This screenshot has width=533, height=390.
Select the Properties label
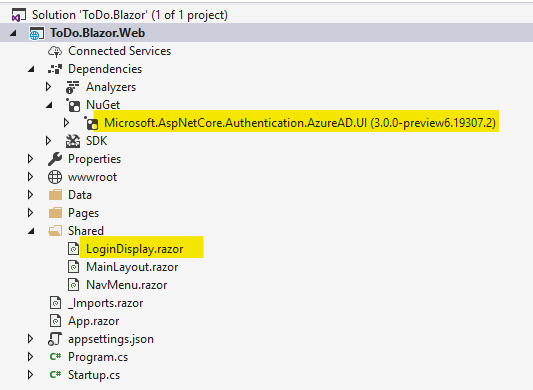[94, 159]
